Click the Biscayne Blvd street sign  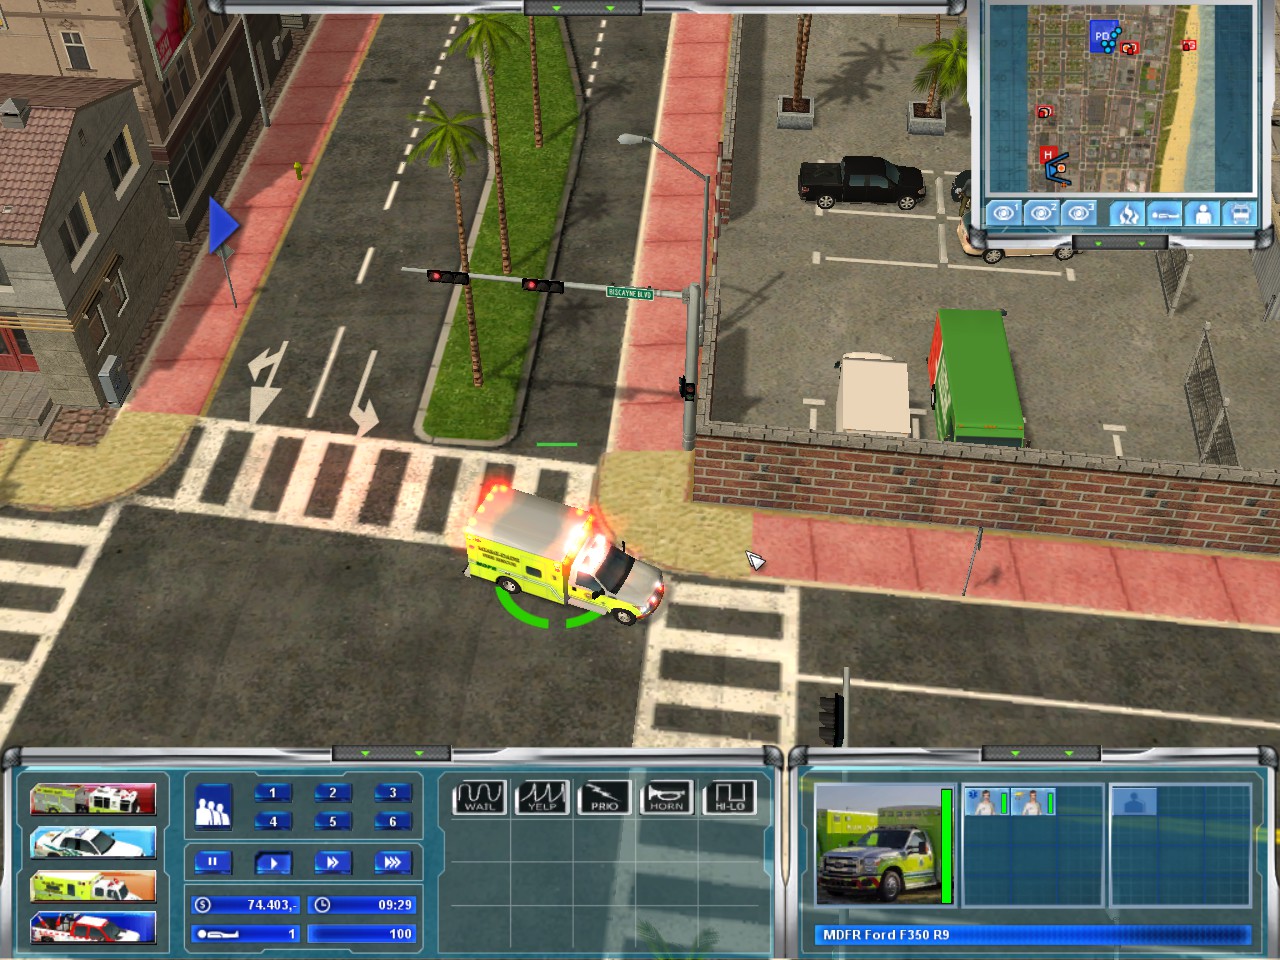(x=630, y=293)
